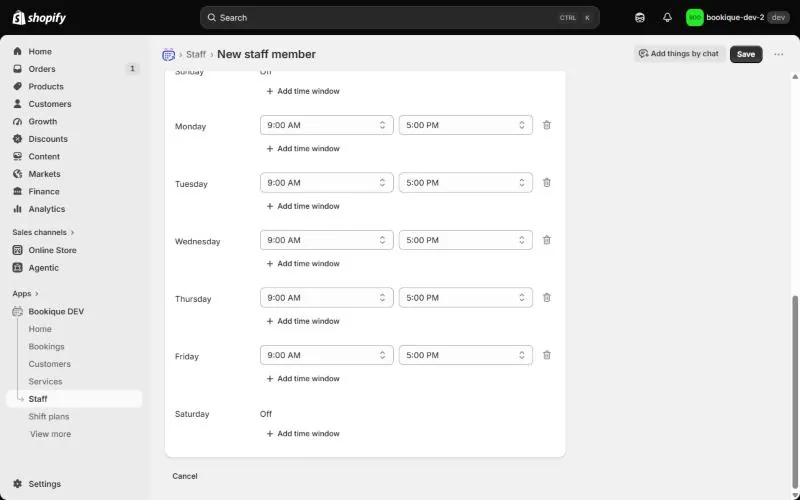The image size is (800, 500).
Task: Add time window for Wednesday
Action: pyautogui.click(x=303, y=264)
